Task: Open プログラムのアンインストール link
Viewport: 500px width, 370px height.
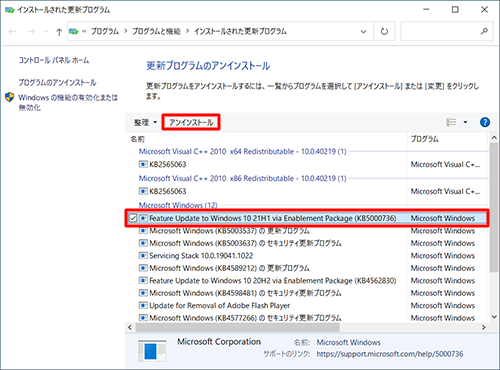Action: click(x=57, y=82)
